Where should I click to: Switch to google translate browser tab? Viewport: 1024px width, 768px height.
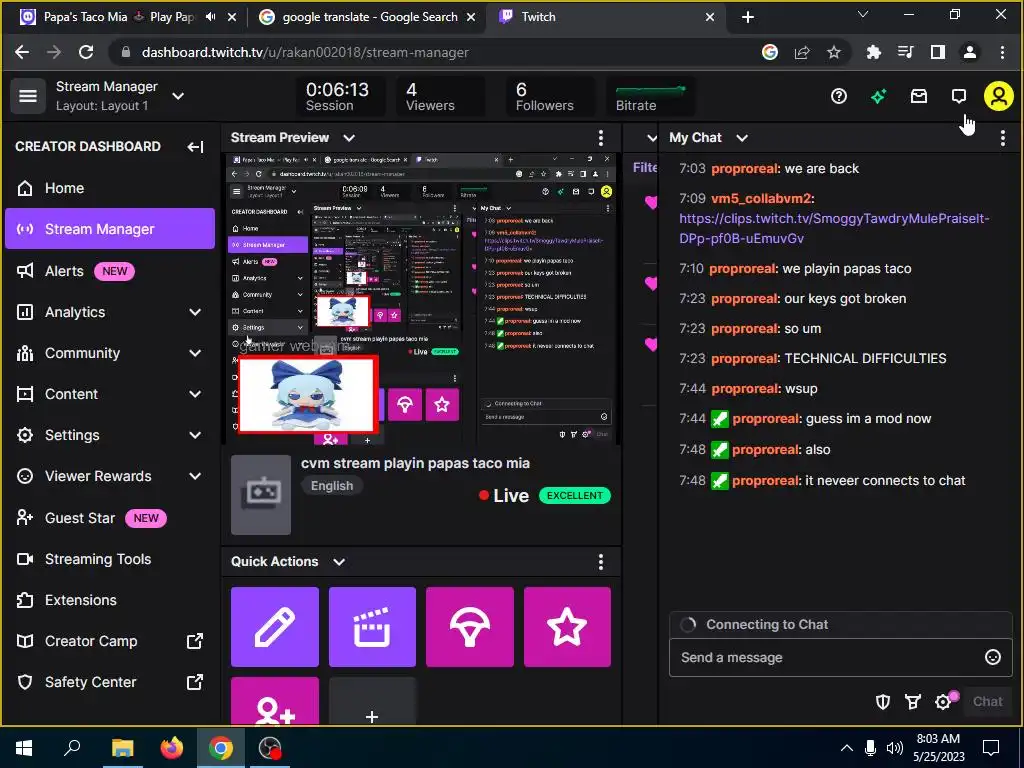(x=368, y=17)
